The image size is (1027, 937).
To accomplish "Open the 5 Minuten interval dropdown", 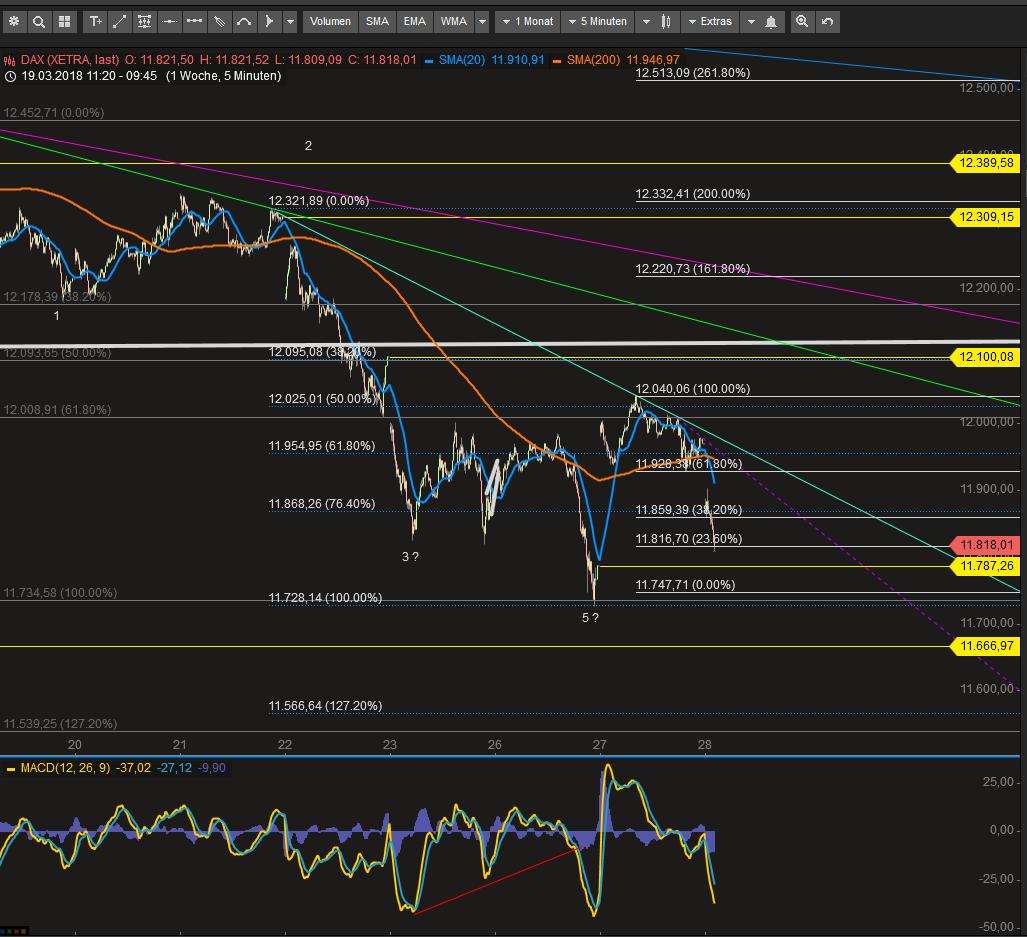I will [x=597, y=21].
